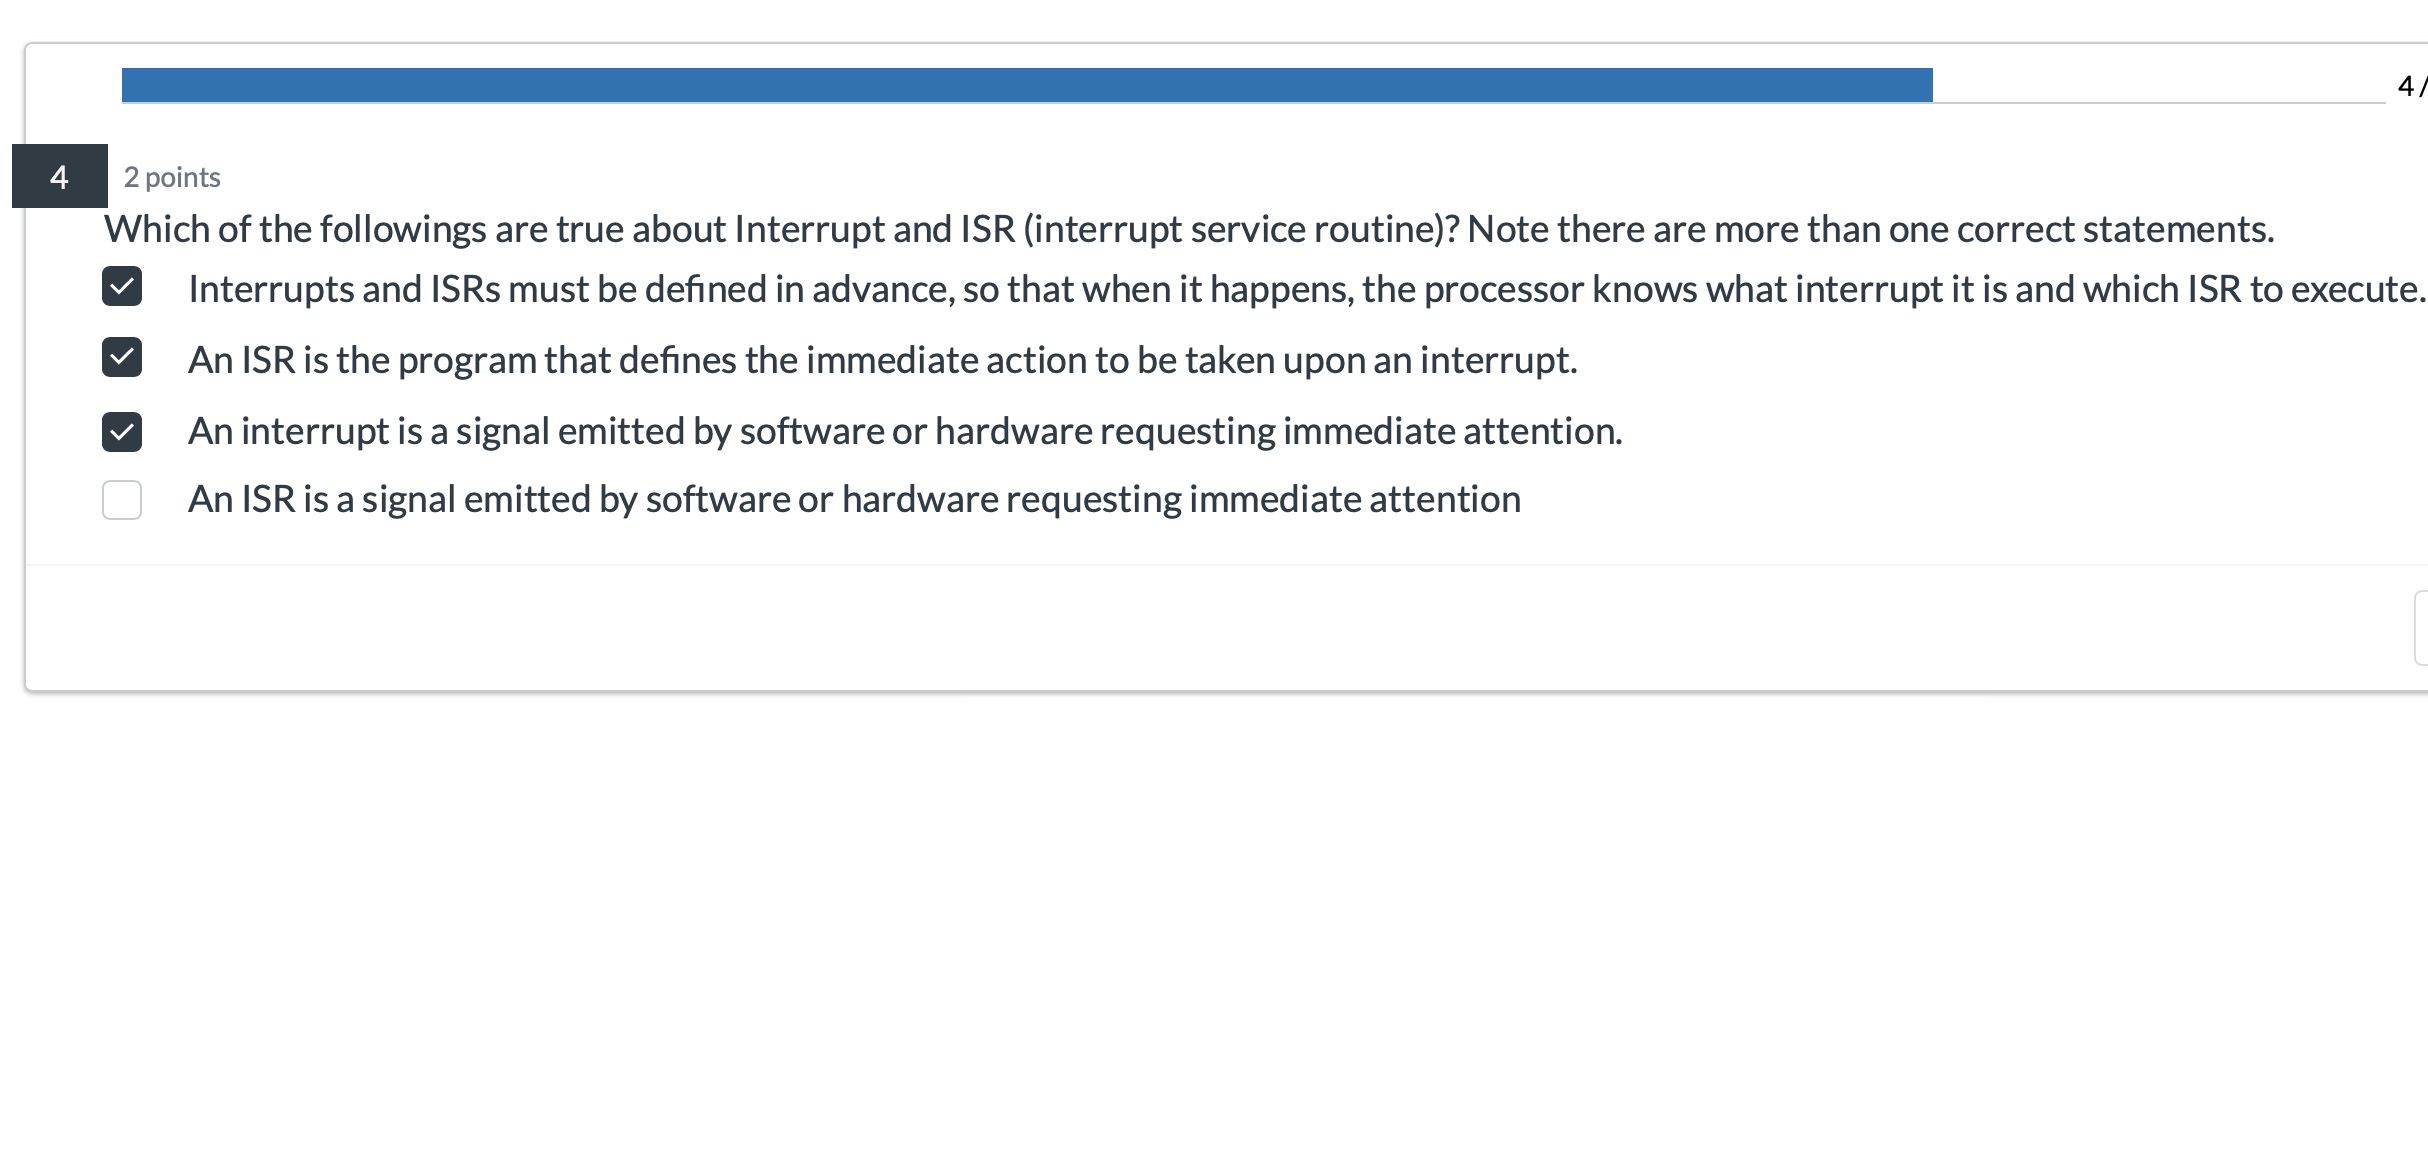This screenshot has height=1158, width=2428.
Task: Click the last answer statement text
Action: click(x=855, y=498)
